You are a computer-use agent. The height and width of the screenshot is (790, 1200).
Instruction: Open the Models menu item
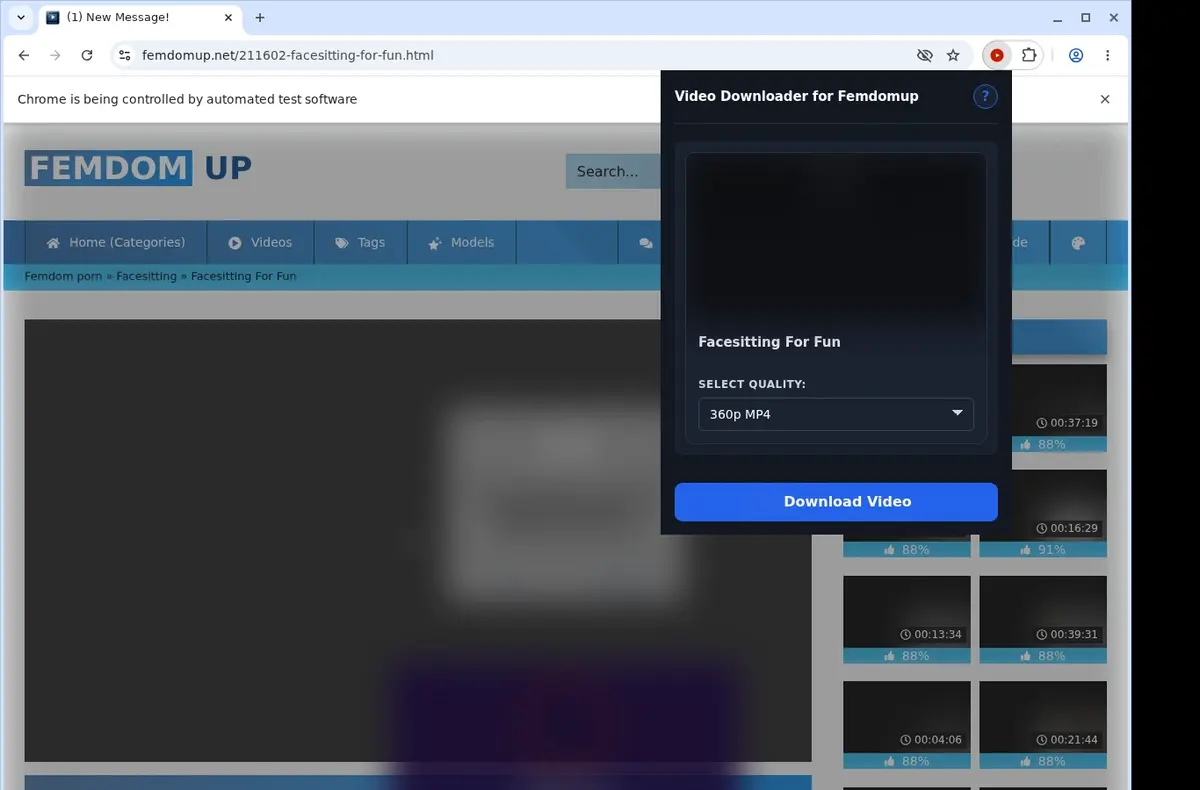pos(461,242)
